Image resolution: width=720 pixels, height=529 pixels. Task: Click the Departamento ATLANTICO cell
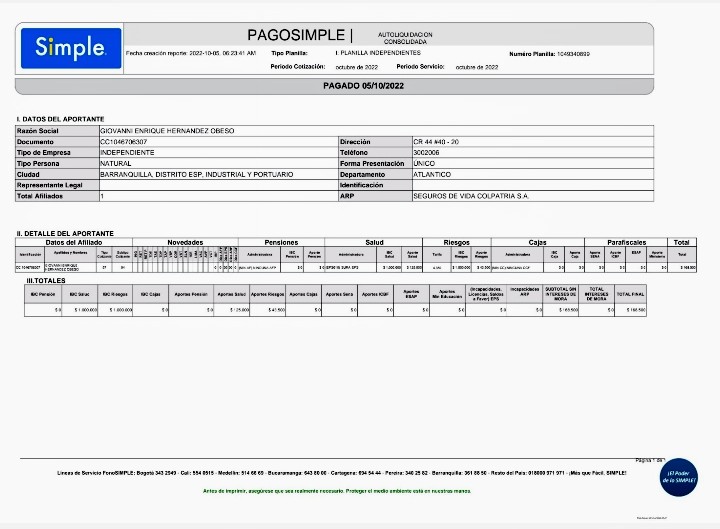[433, 175]
